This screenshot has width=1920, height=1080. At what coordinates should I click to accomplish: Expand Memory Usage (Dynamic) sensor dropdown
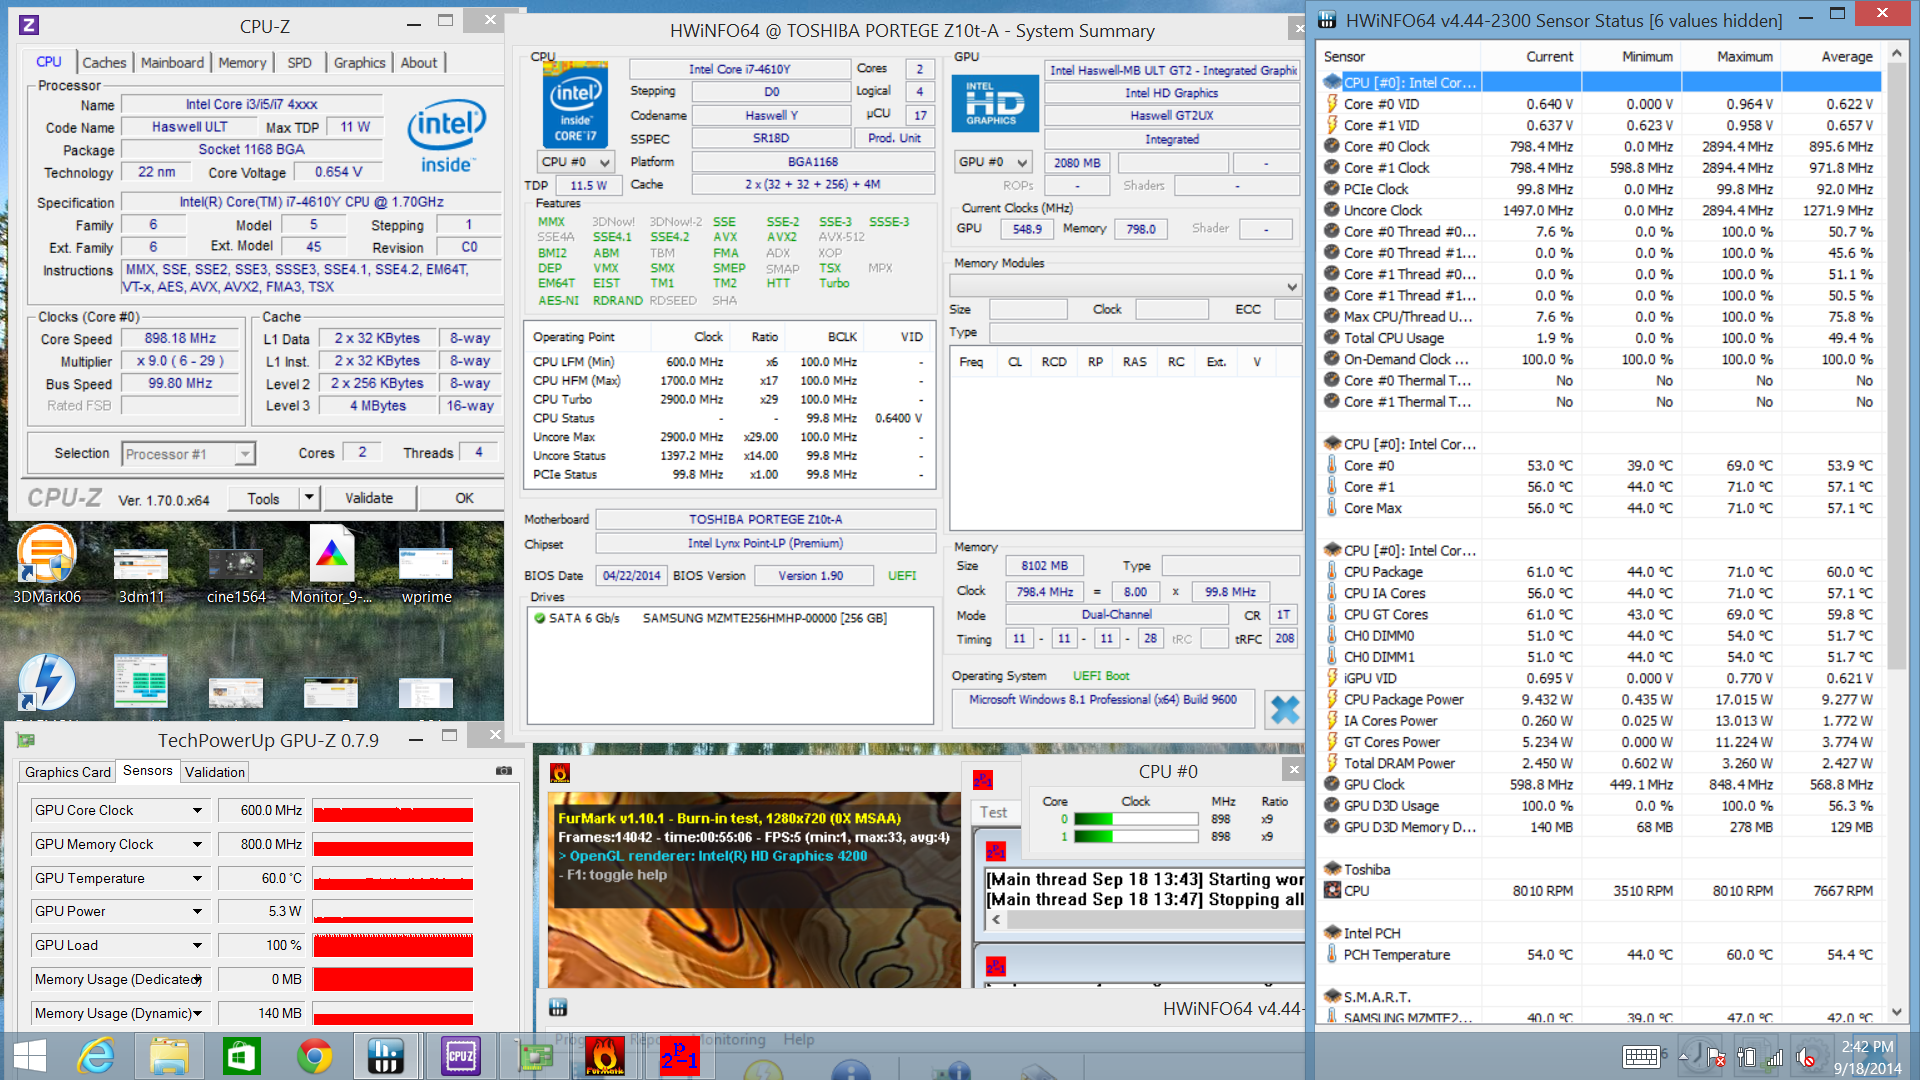[x=197, y=1013]
